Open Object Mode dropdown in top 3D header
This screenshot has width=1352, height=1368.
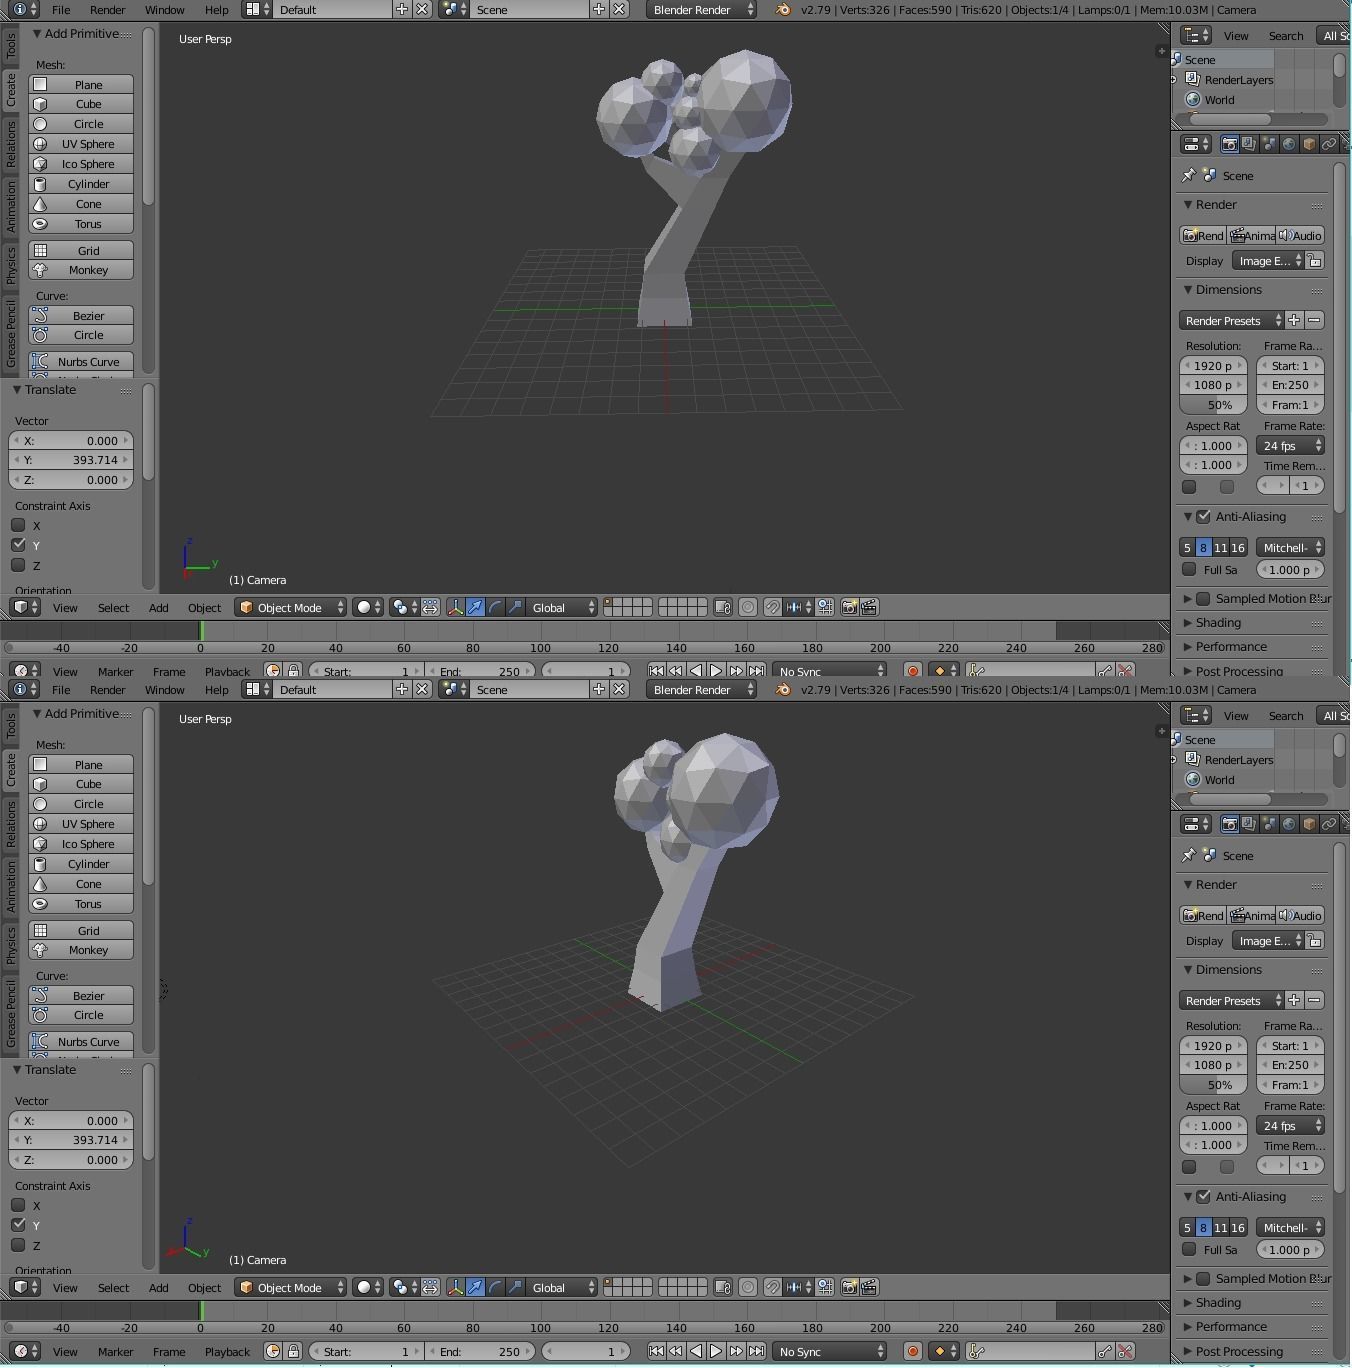click(x=291, y=607)
